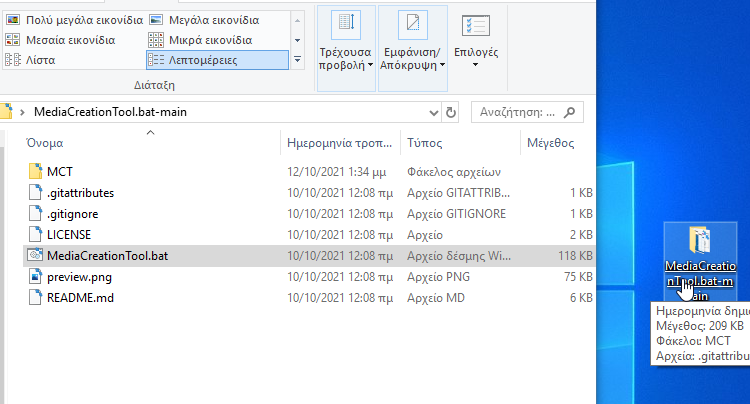Switch to the List view (Λίστα)

coord(31,60)
